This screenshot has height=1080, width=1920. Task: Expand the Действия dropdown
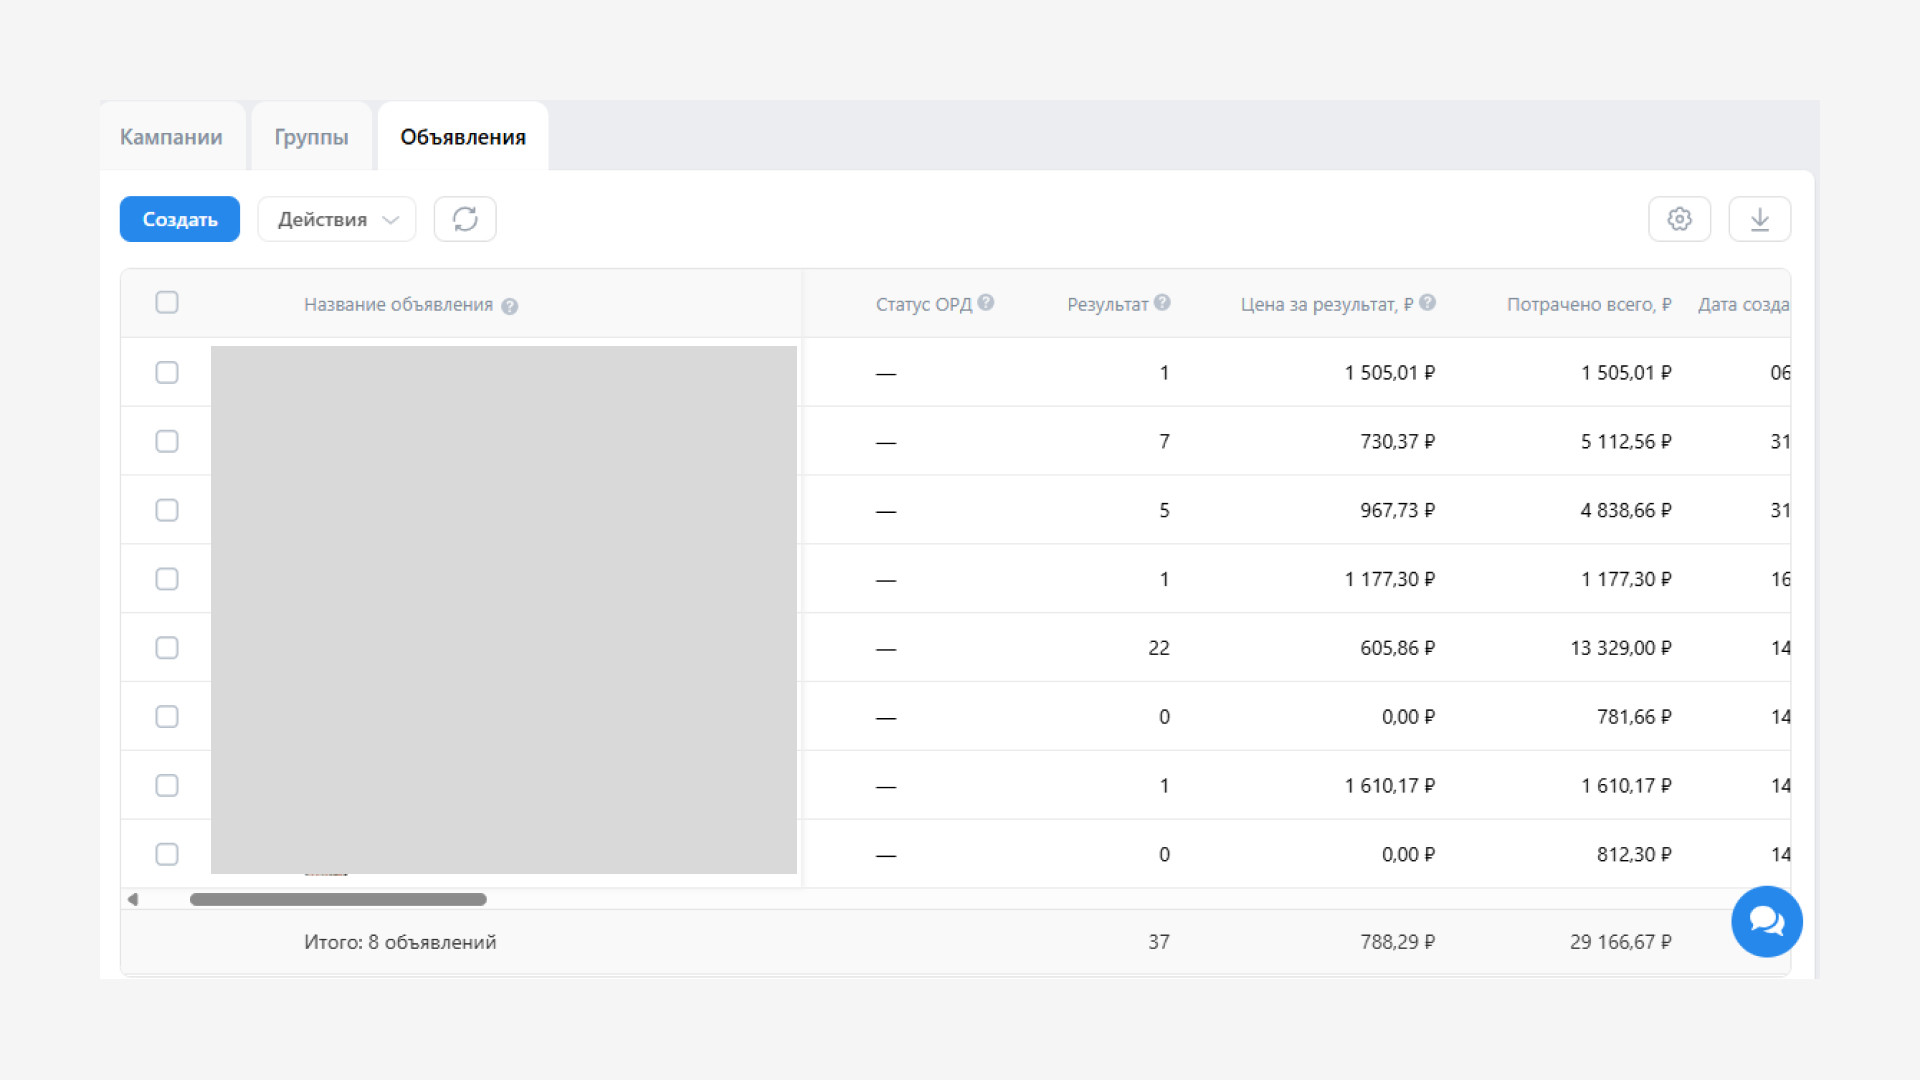click(337, 219)
